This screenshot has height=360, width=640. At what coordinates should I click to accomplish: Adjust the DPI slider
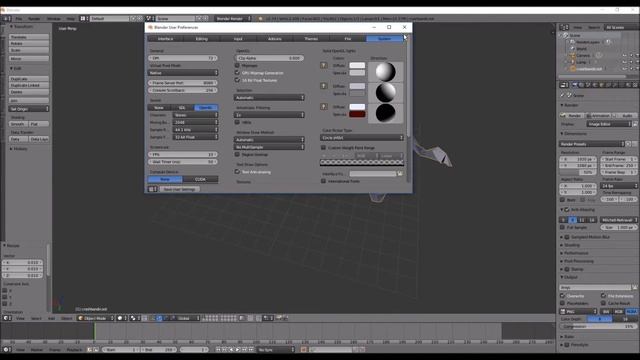[183, 58]
